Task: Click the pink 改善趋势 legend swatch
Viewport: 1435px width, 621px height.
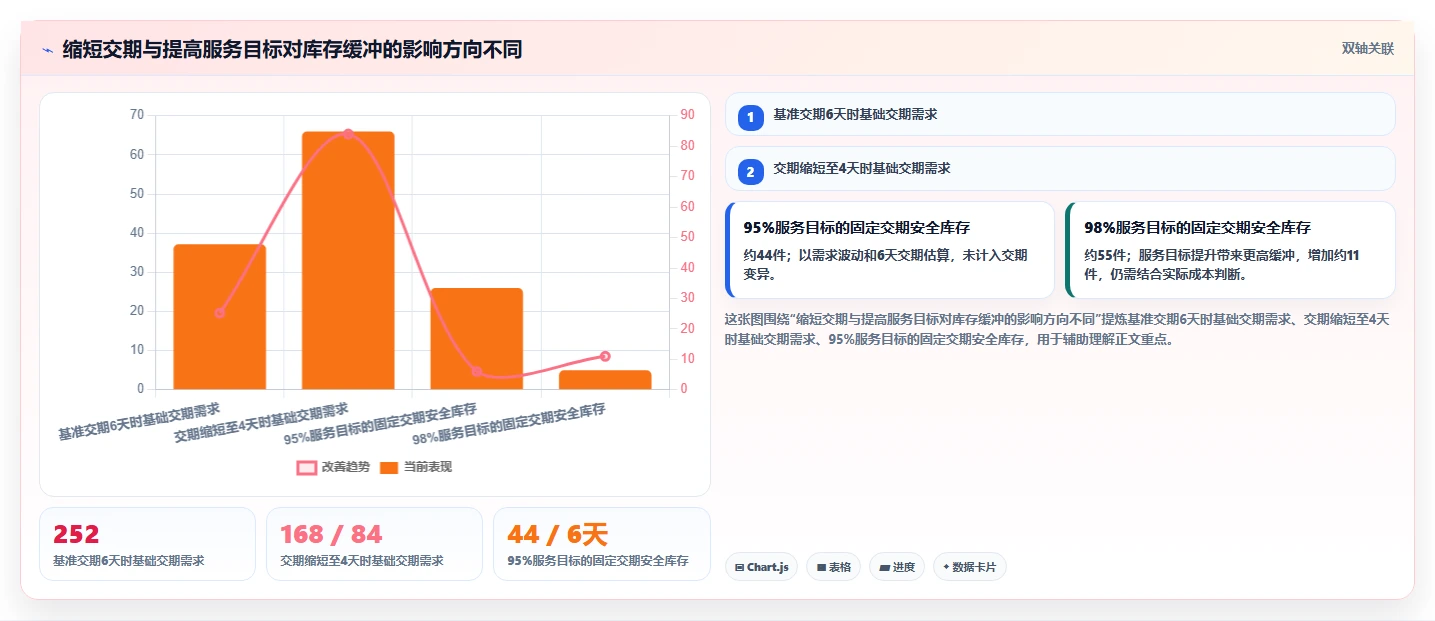Action: click(x=306, y=468)
